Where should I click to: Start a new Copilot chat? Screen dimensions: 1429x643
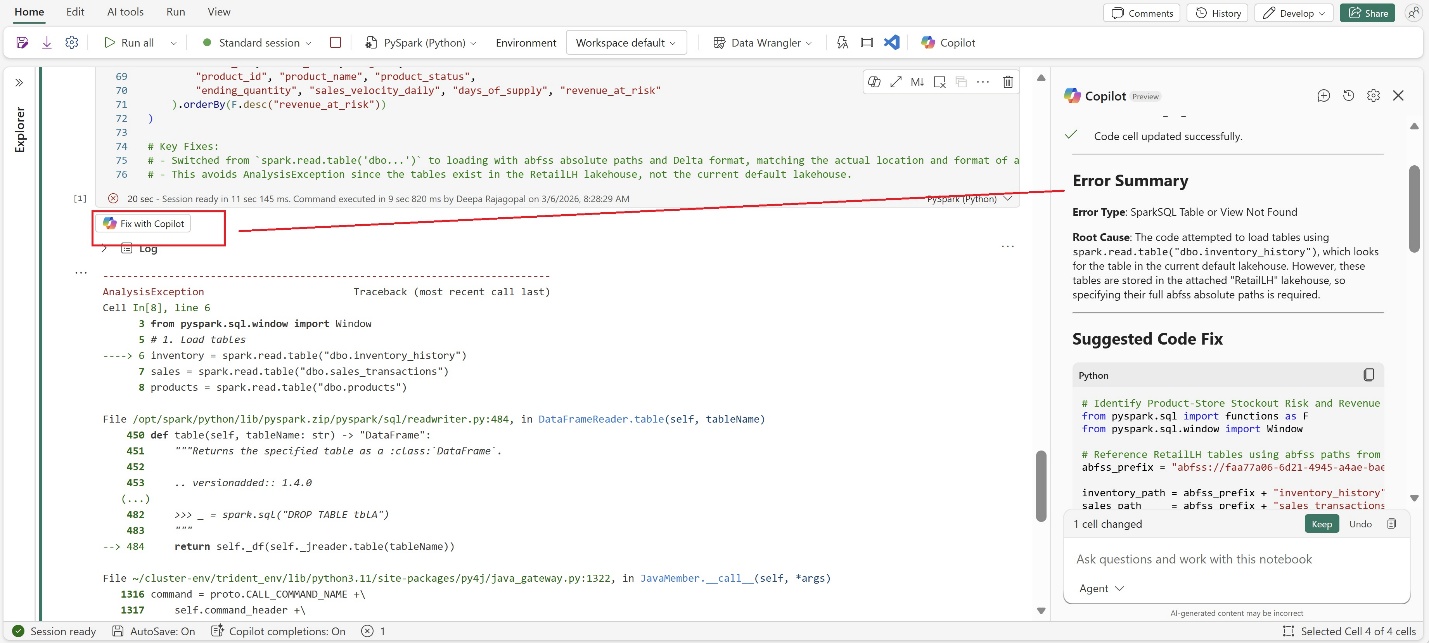click(1324, 95)
